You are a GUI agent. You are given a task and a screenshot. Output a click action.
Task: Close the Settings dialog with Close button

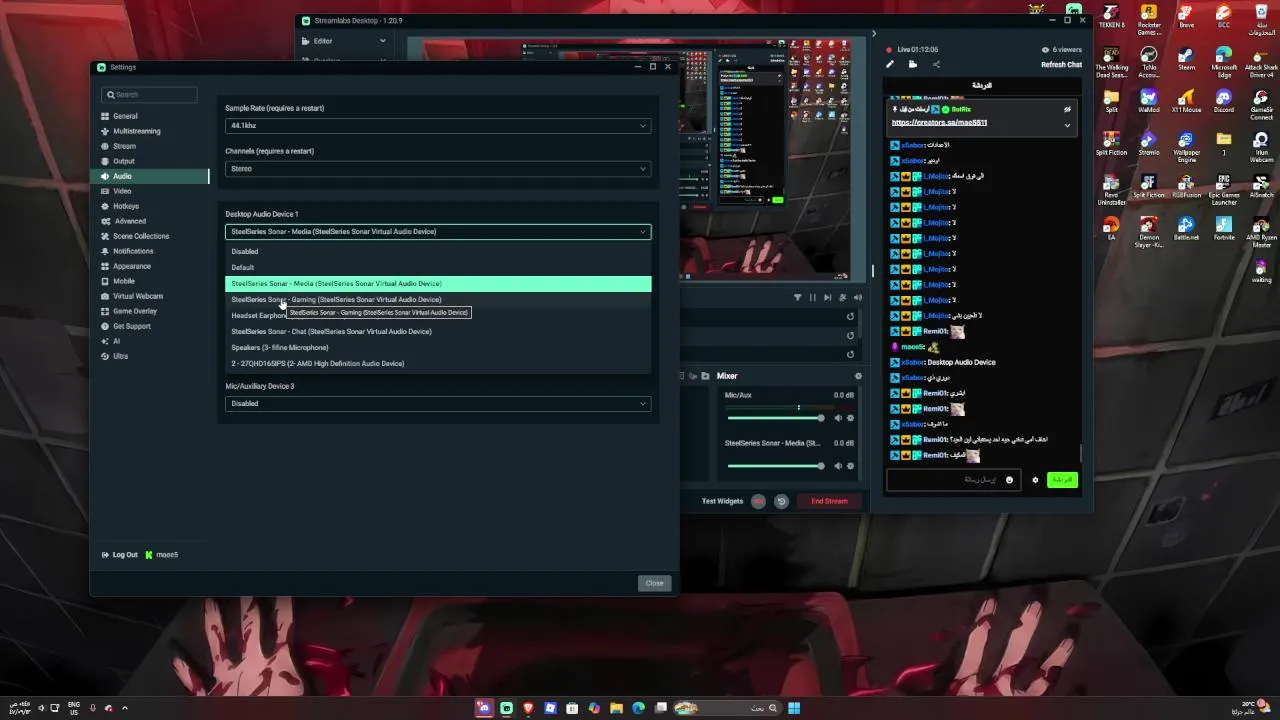point(654,583)
